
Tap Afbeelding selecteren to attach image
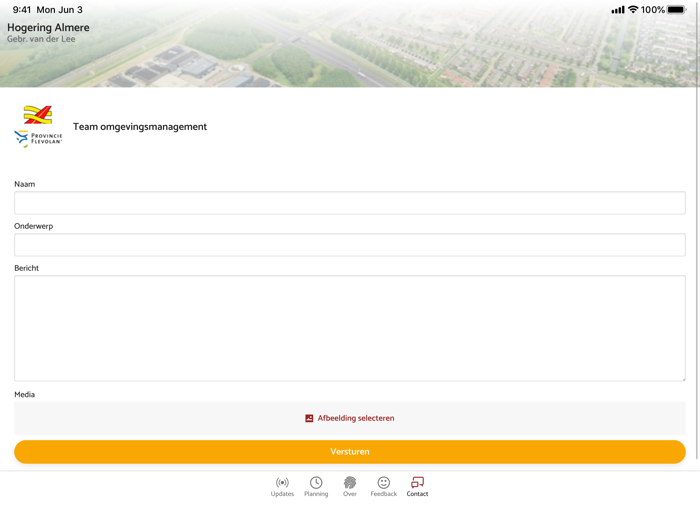coord(350,418)
